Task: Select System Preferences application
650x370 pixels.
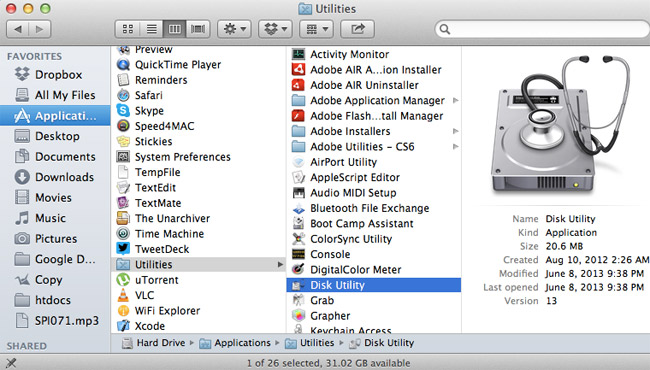Action: point(199,157)
